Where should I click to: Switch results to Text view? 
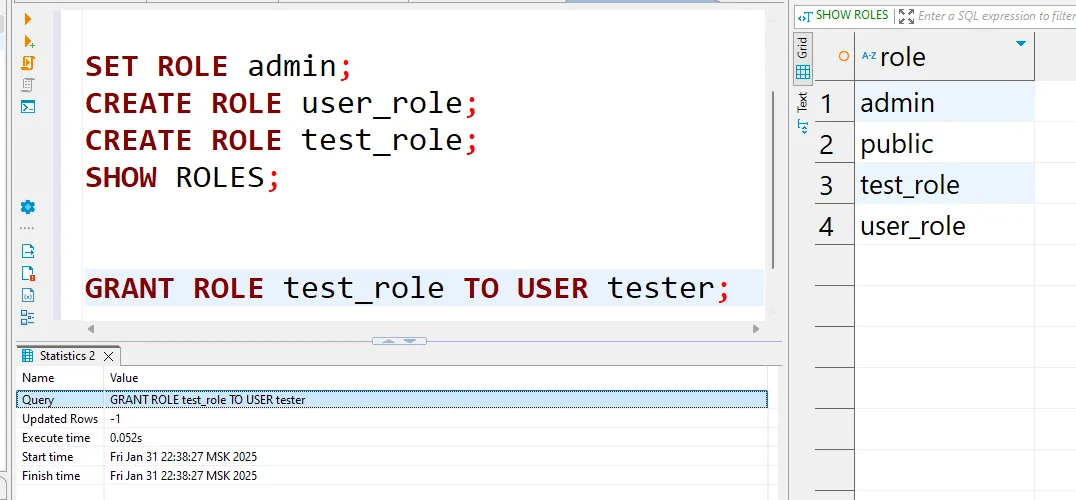802,112
